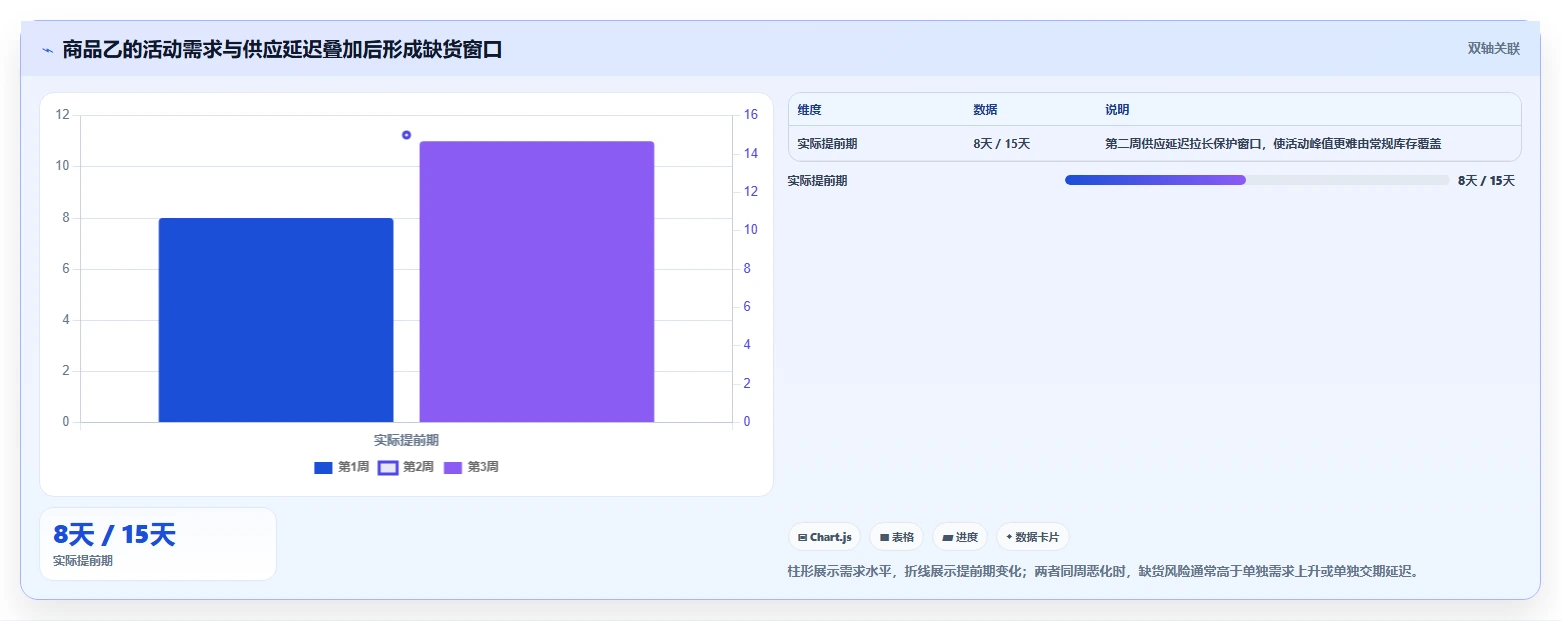Click the 实际提前期 x-axis label under bars
1561x621 pixels.
click(x=406, y=440)
